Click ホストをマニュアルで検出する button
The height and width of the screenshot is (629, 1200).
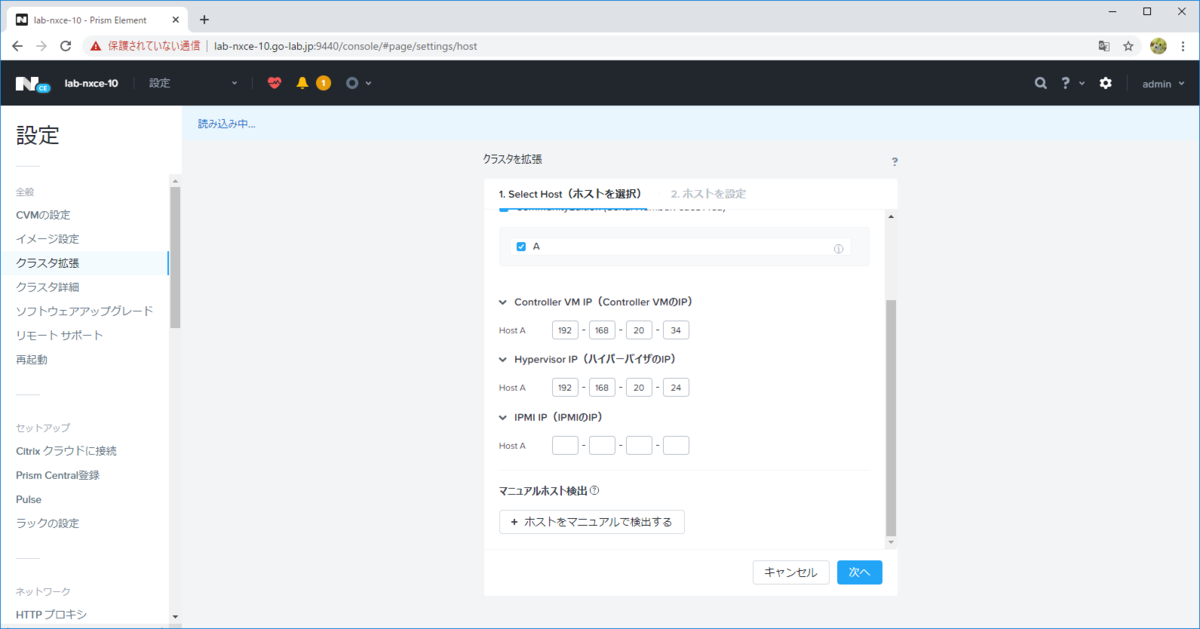[592, 521]
